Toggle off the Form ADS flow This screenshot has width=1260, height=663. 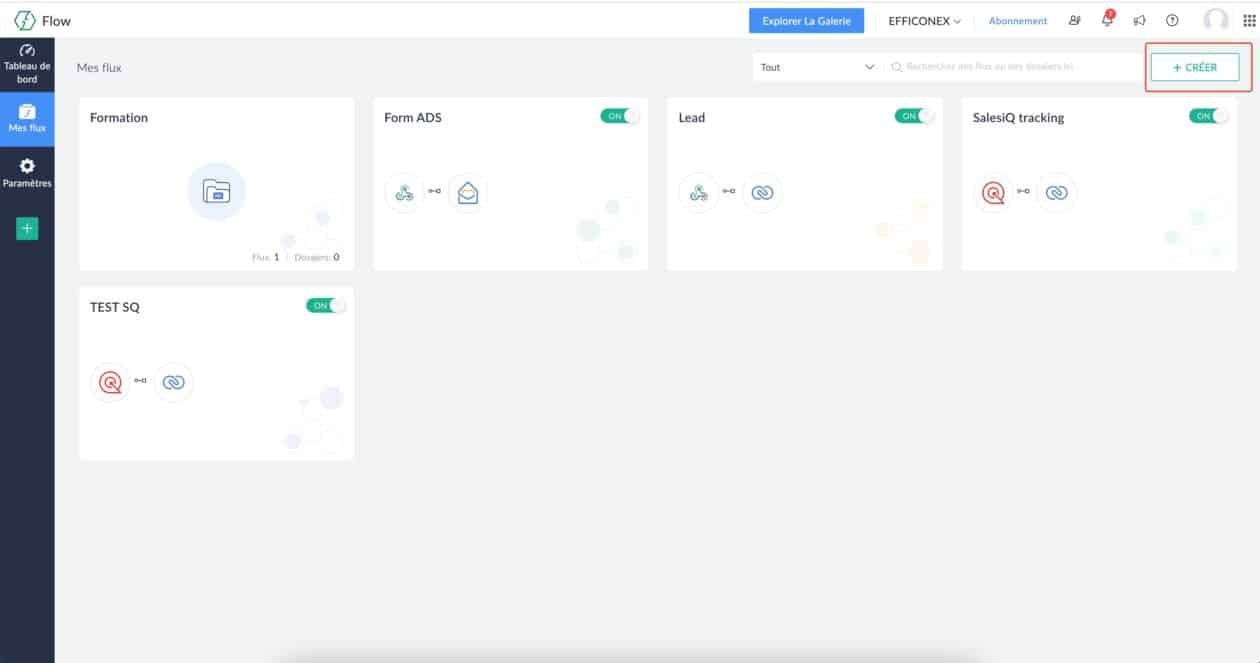click(x=619, y=116)
